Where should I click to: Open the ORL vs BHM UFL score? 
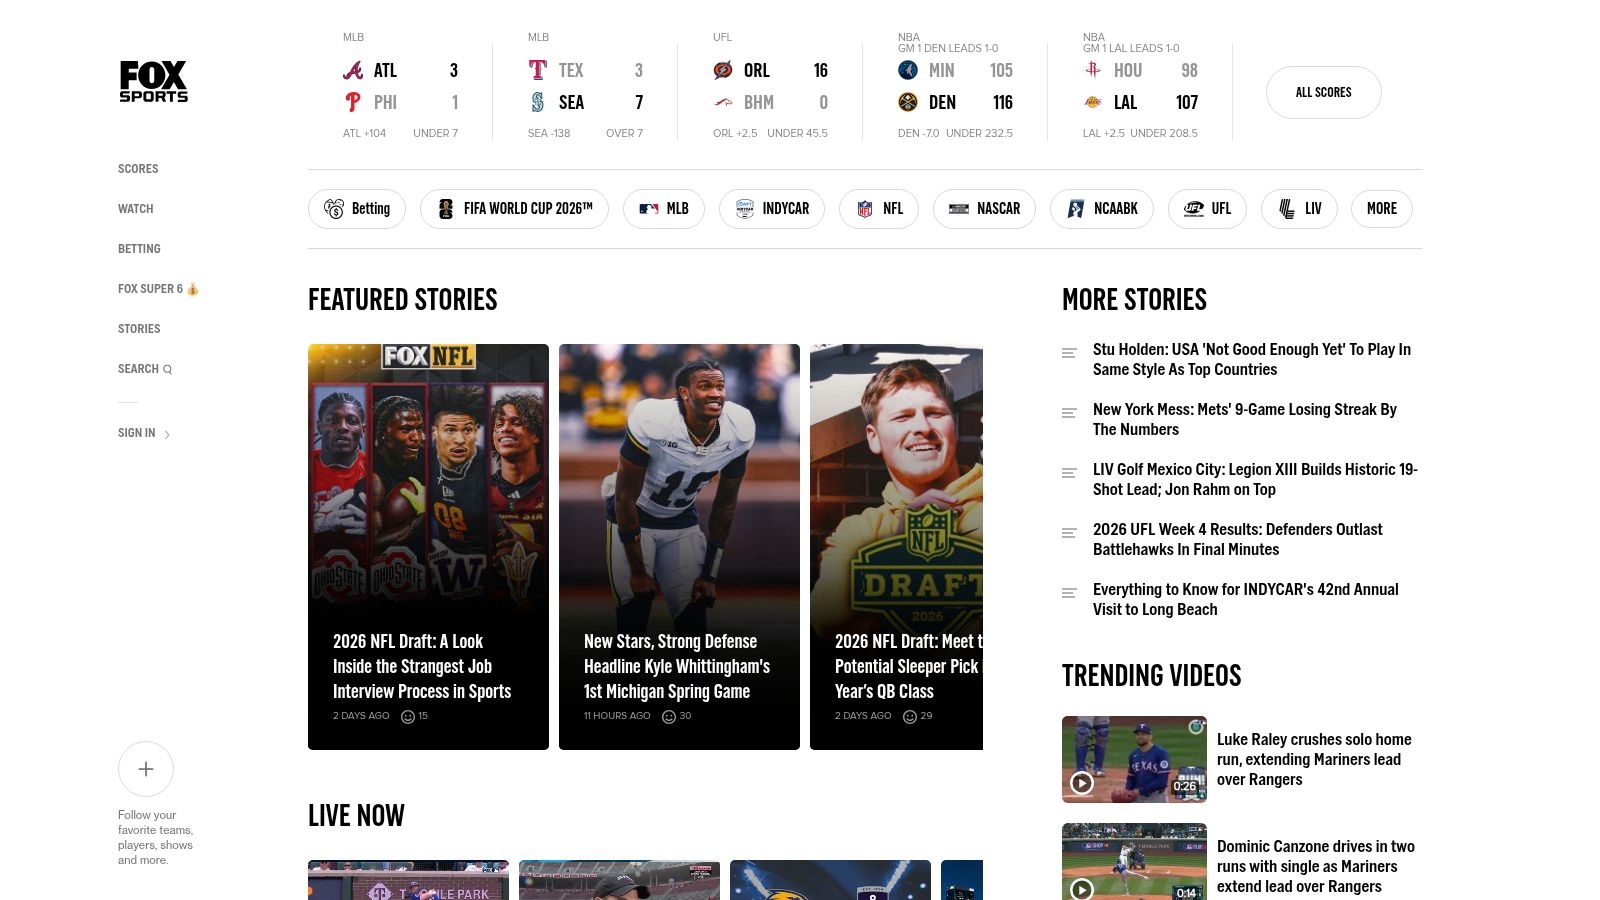(770, 87)
